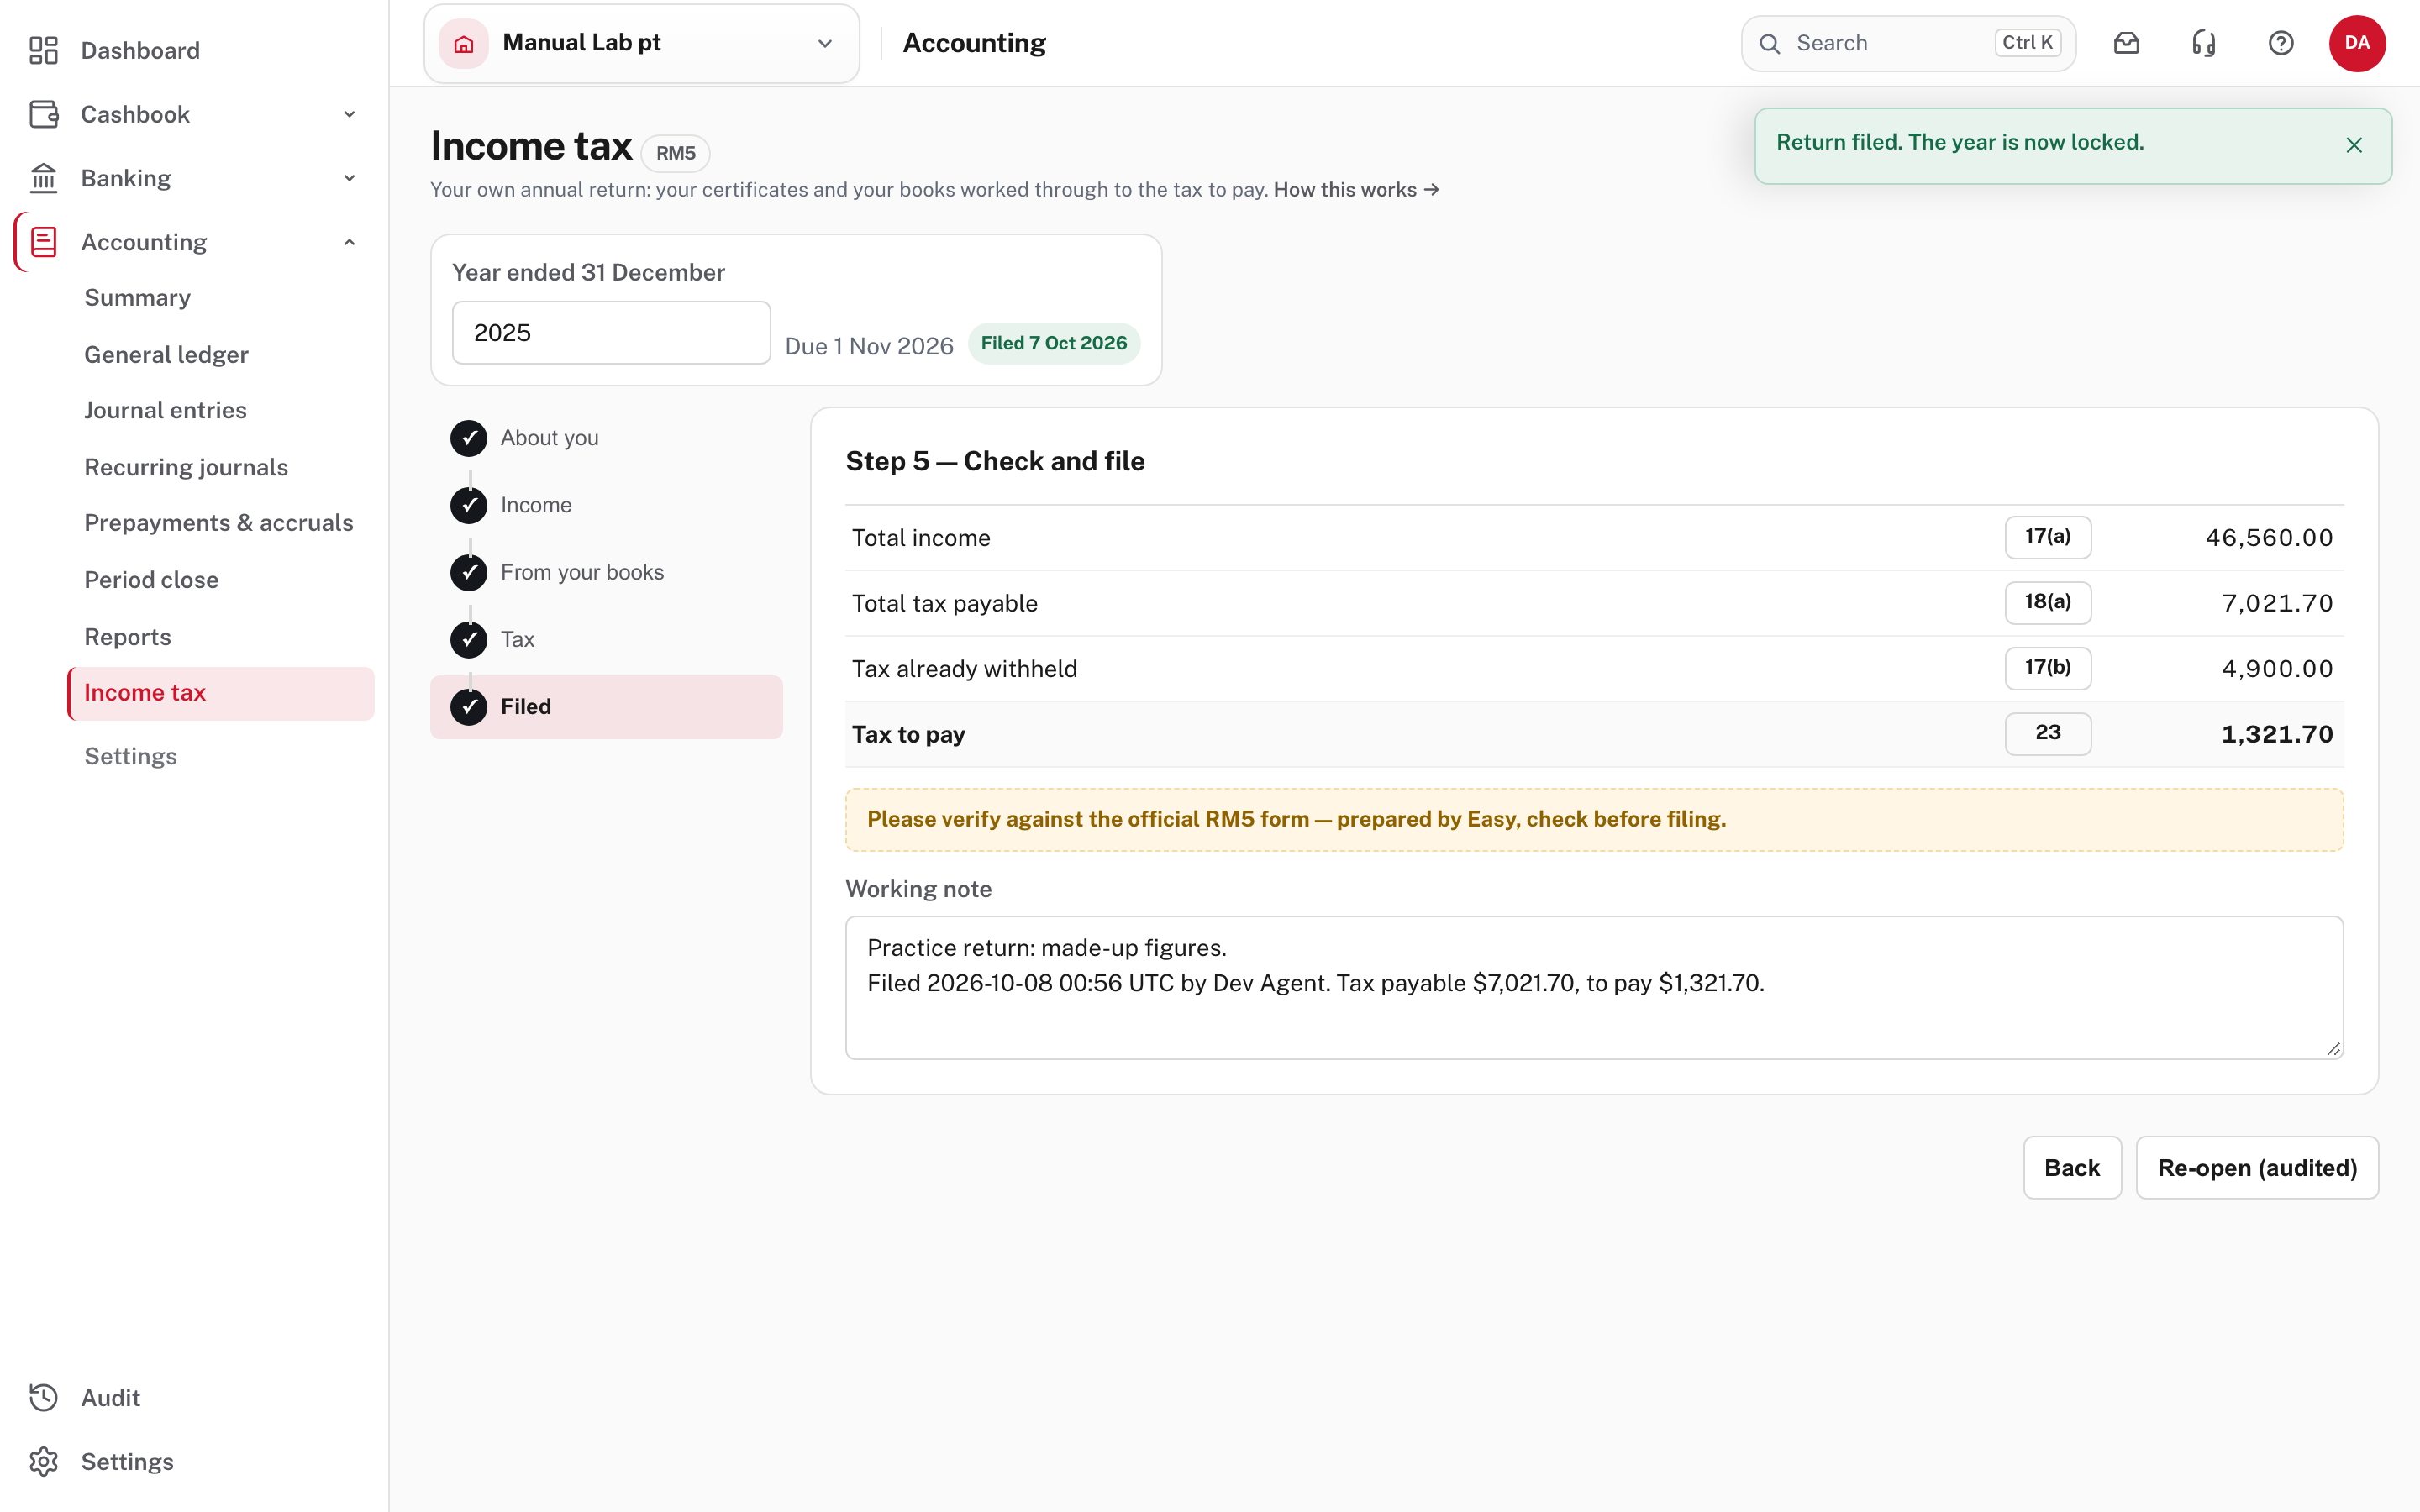Expand the Banking menu chevron
Image resolution: width=2420 pixels, height=1512 pixels.
(x=349, y=178)
